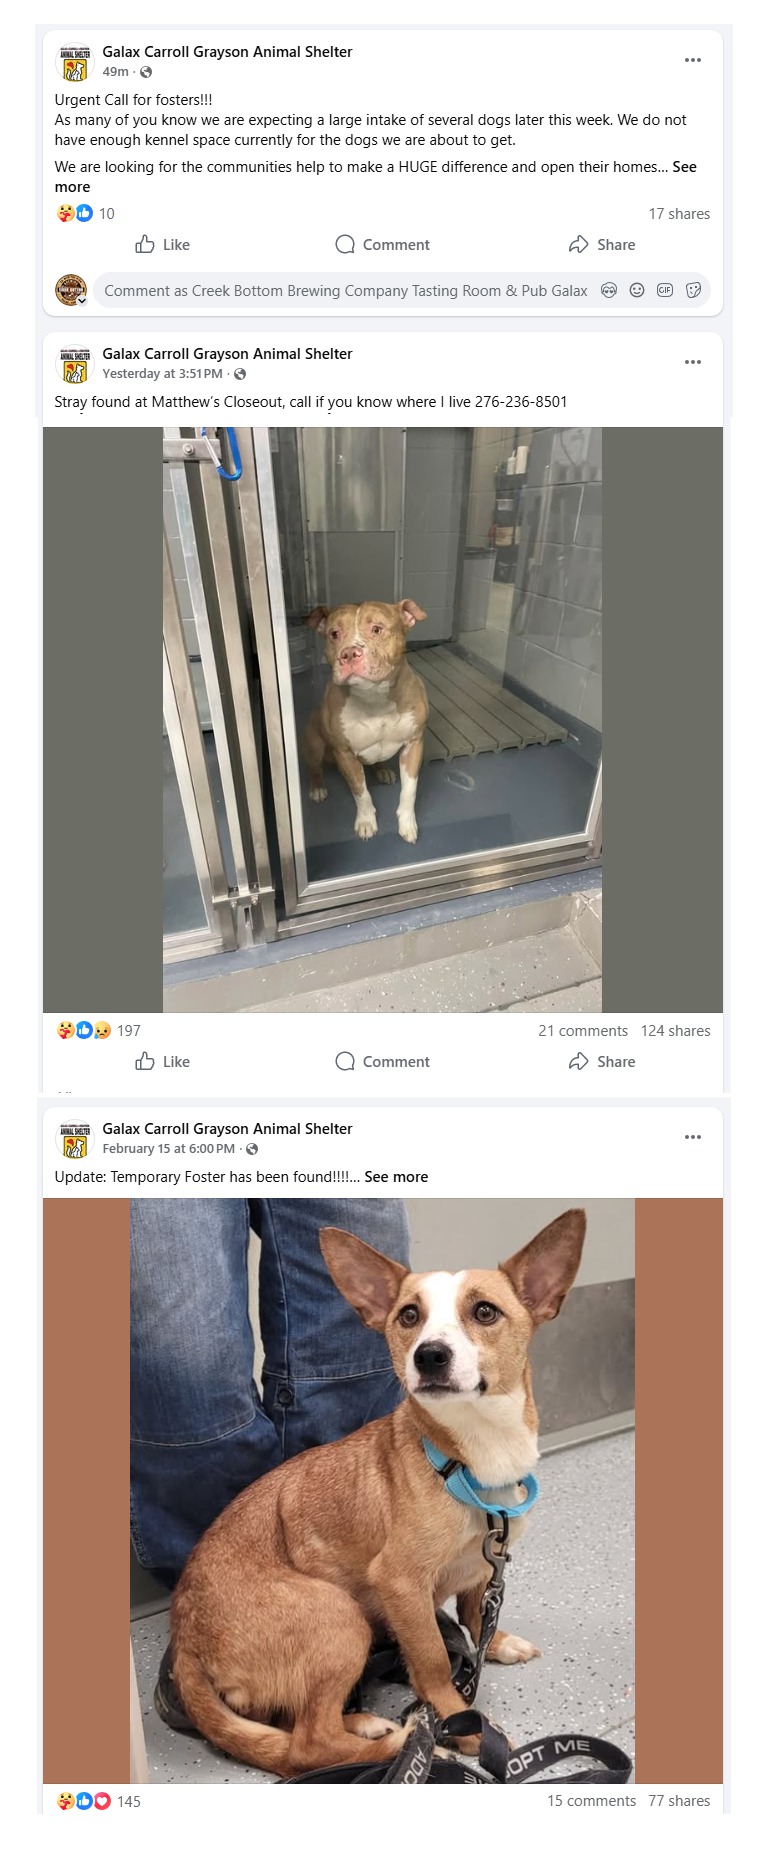Open shelter page from the February 15 post

point(227,1128)
